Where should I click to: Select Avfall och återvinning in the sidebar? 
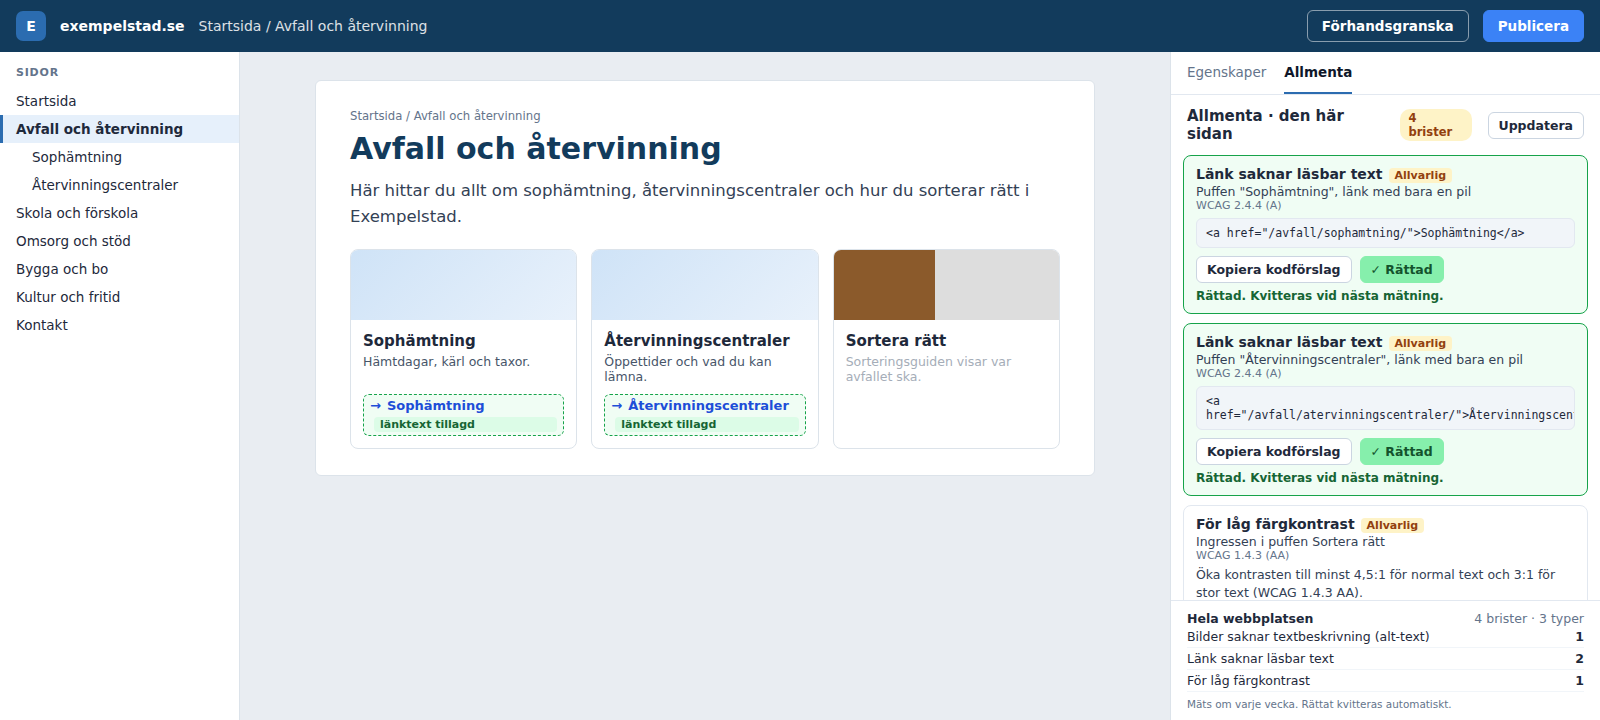(119, 129)
